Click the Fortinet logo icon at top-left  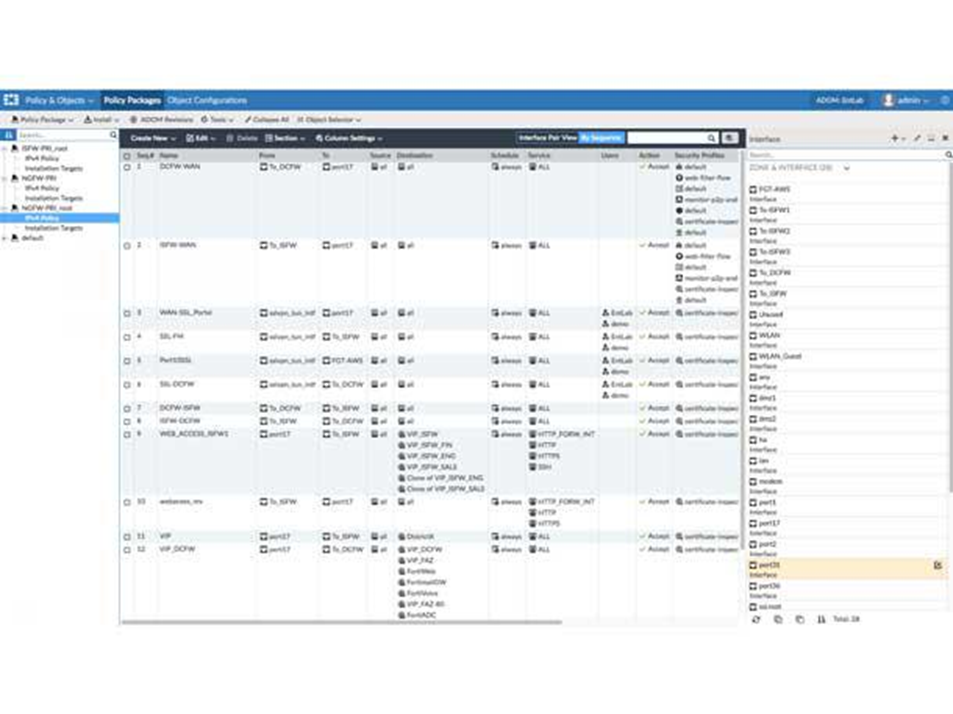(11, 100)
